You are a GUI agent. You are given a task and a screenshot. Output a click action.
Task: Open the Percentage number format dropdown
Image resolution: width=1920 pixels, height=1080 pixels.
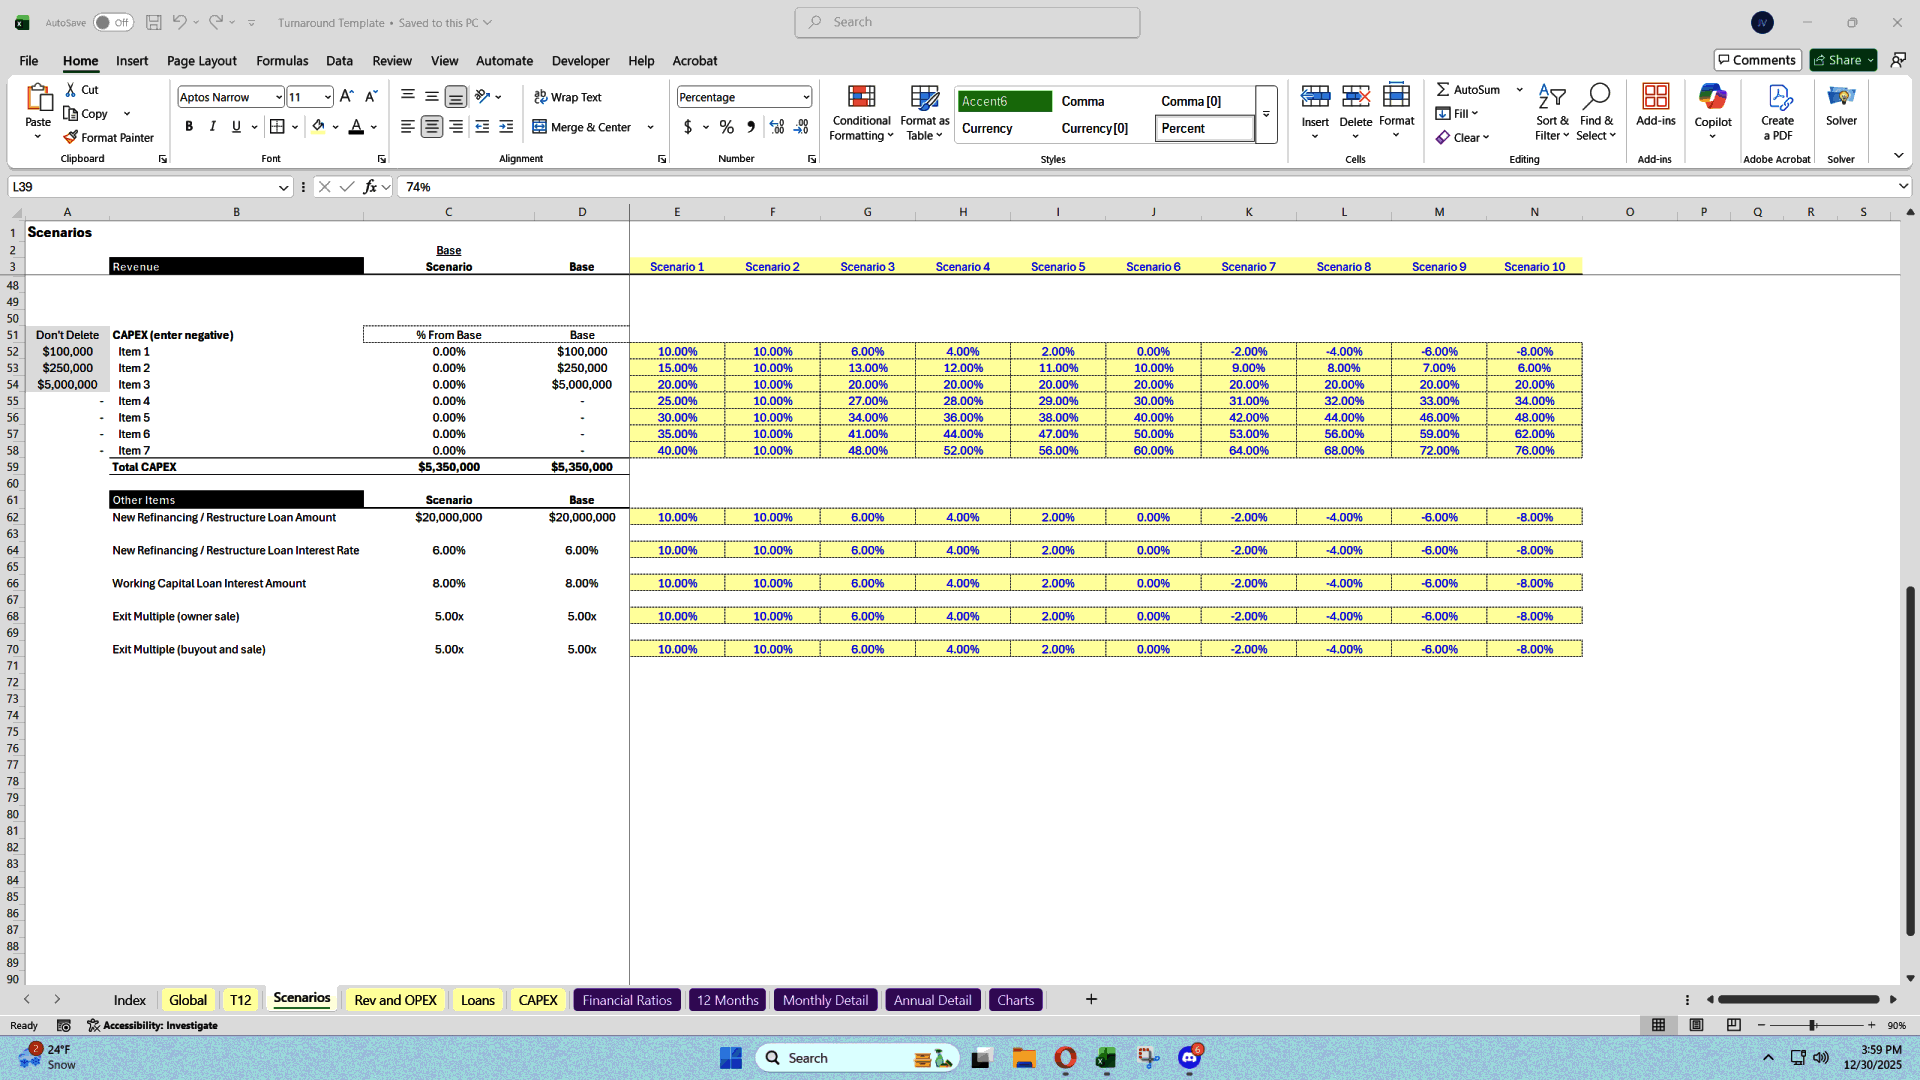click(x=805, y=97)
